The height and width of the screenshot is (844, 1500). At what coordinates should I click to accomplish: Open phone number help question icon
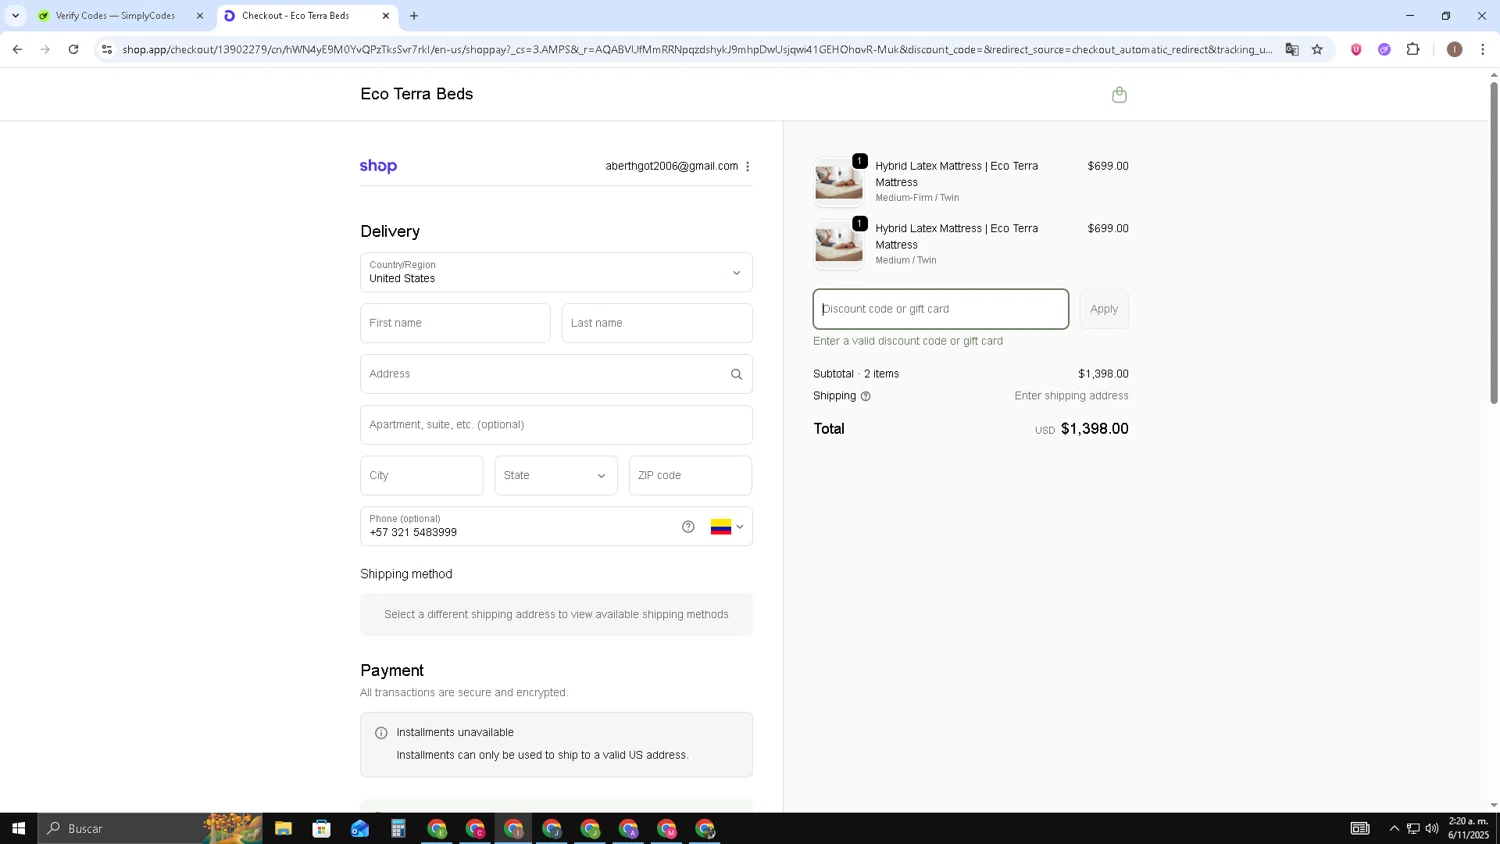pos(688,527)
